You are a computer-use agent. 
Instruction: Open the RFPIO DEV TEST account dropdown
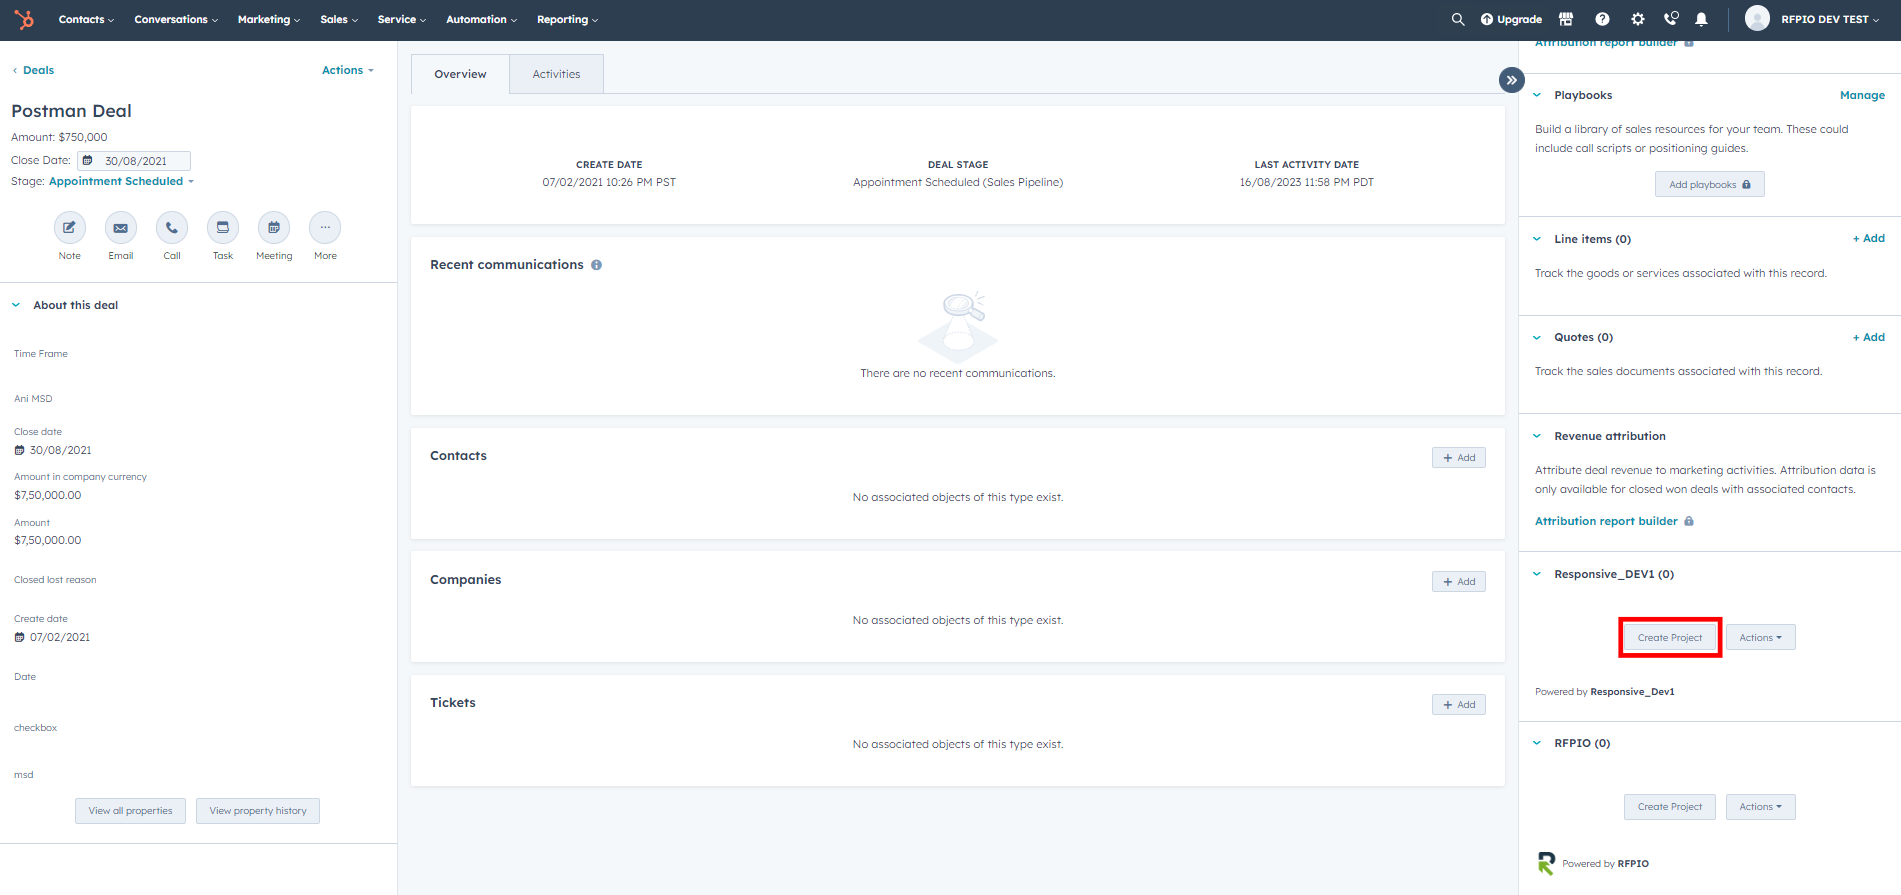1829,19
